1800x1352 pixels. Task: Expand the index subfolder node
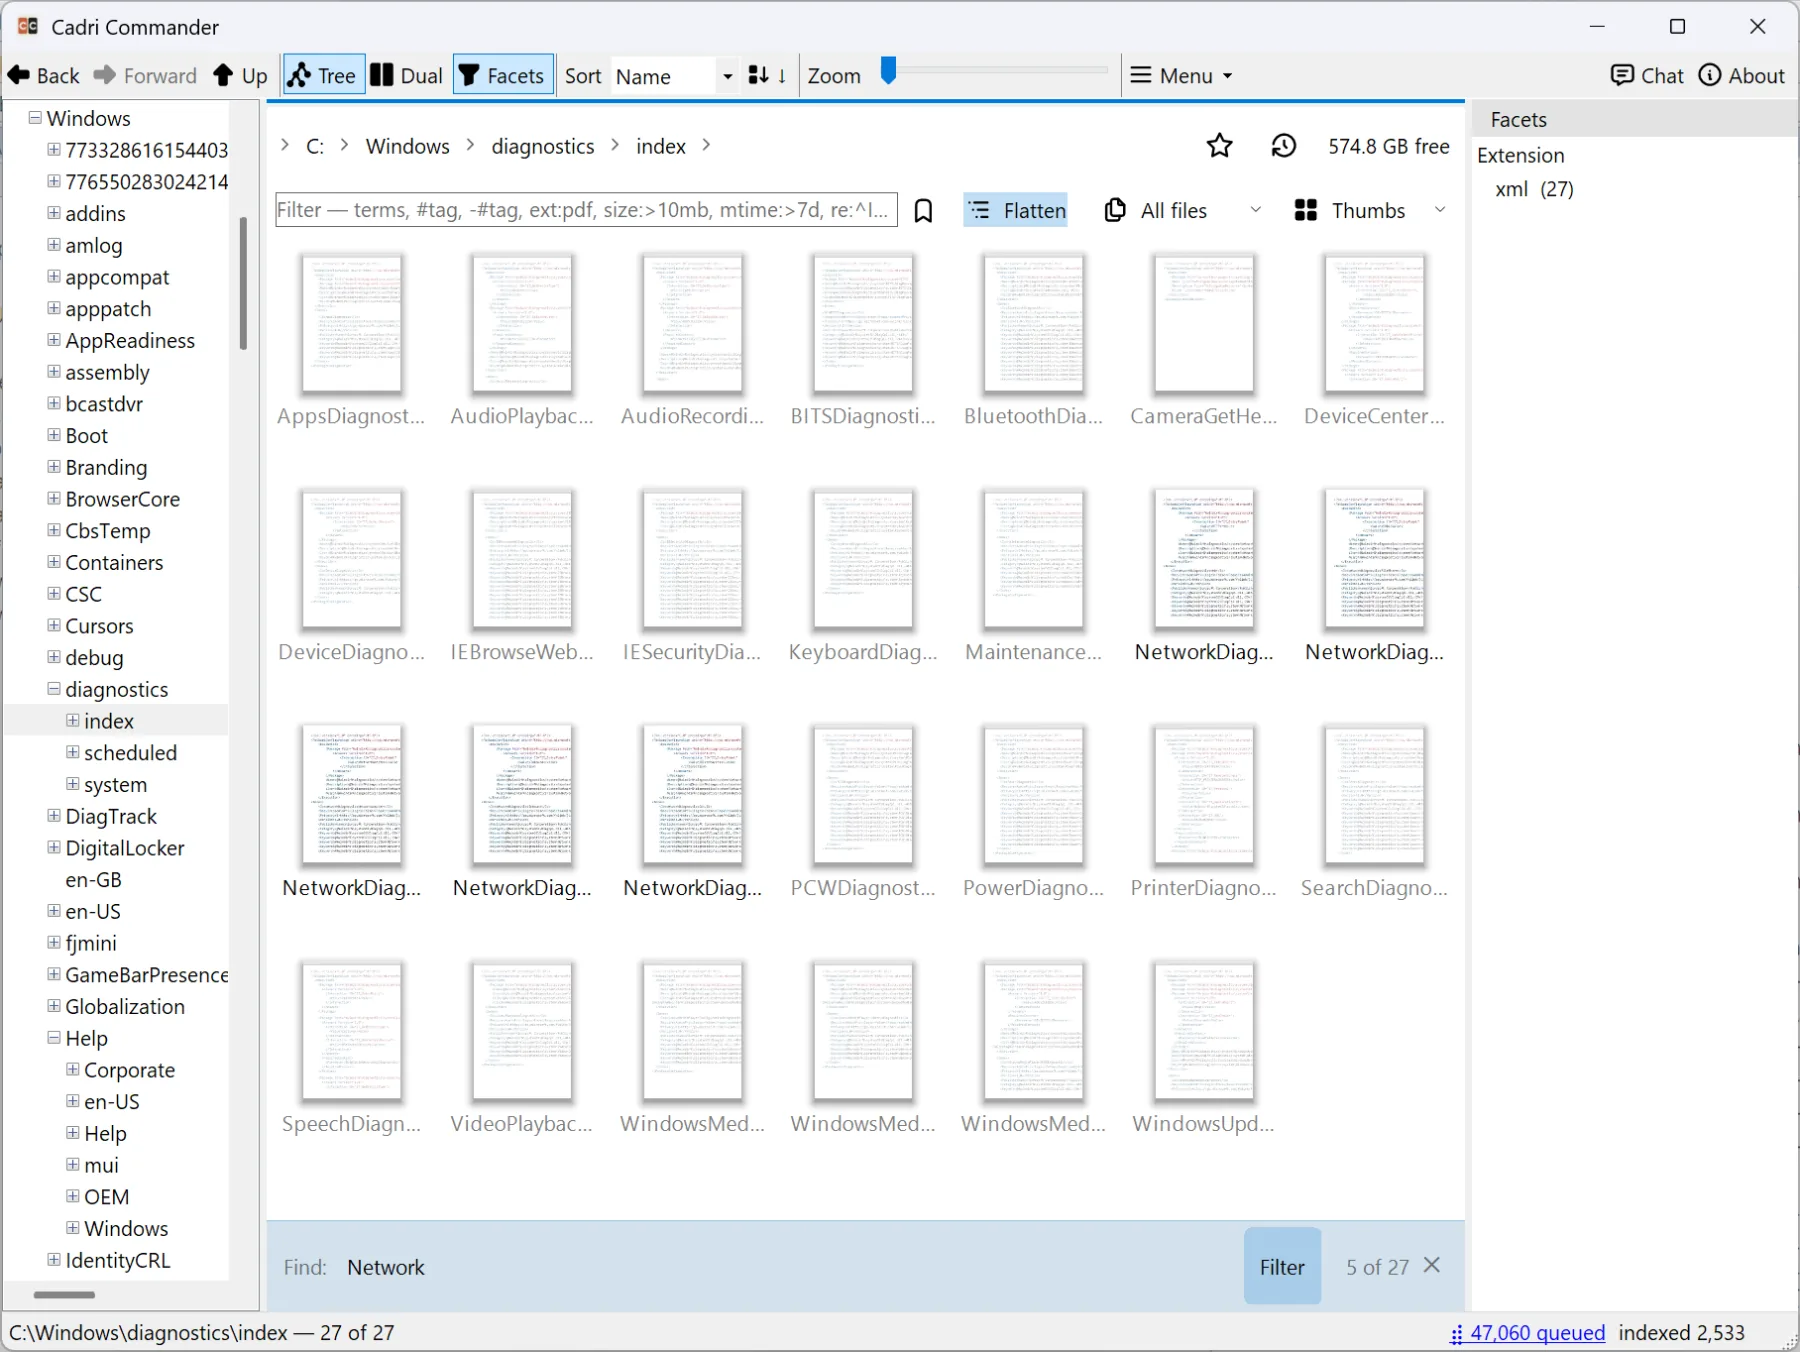tap(73, 720)
